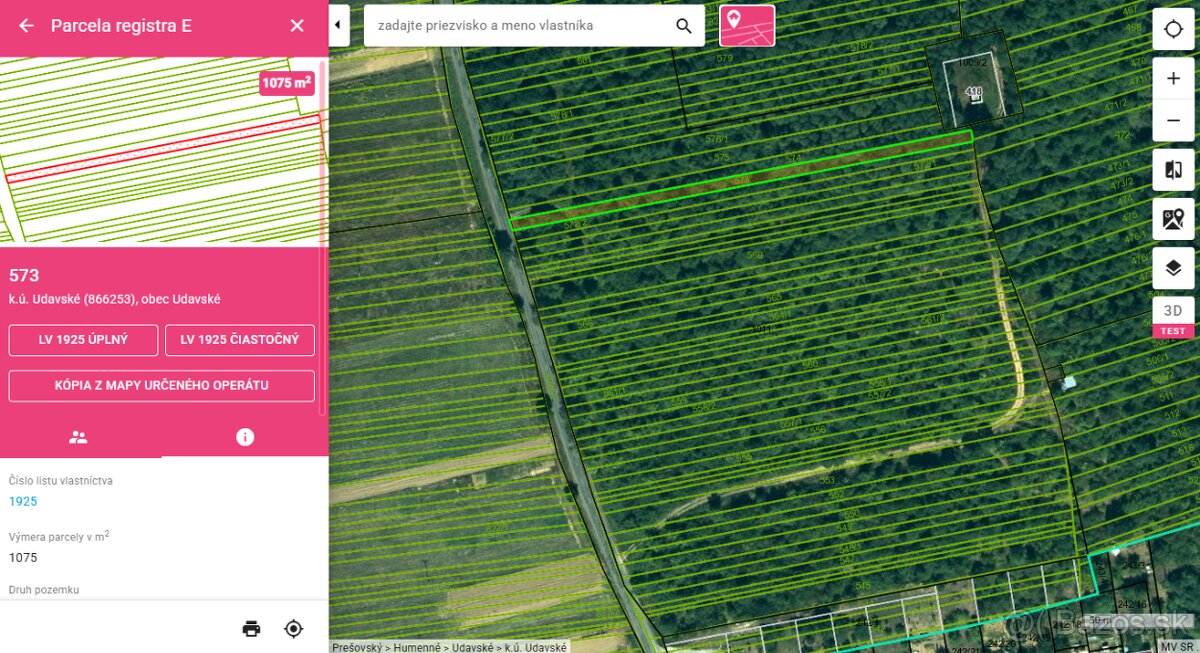Switch to the parcel info tab
Image resolution: width=1200 pixels, height=653 pixels.
[x=245, y=437]
